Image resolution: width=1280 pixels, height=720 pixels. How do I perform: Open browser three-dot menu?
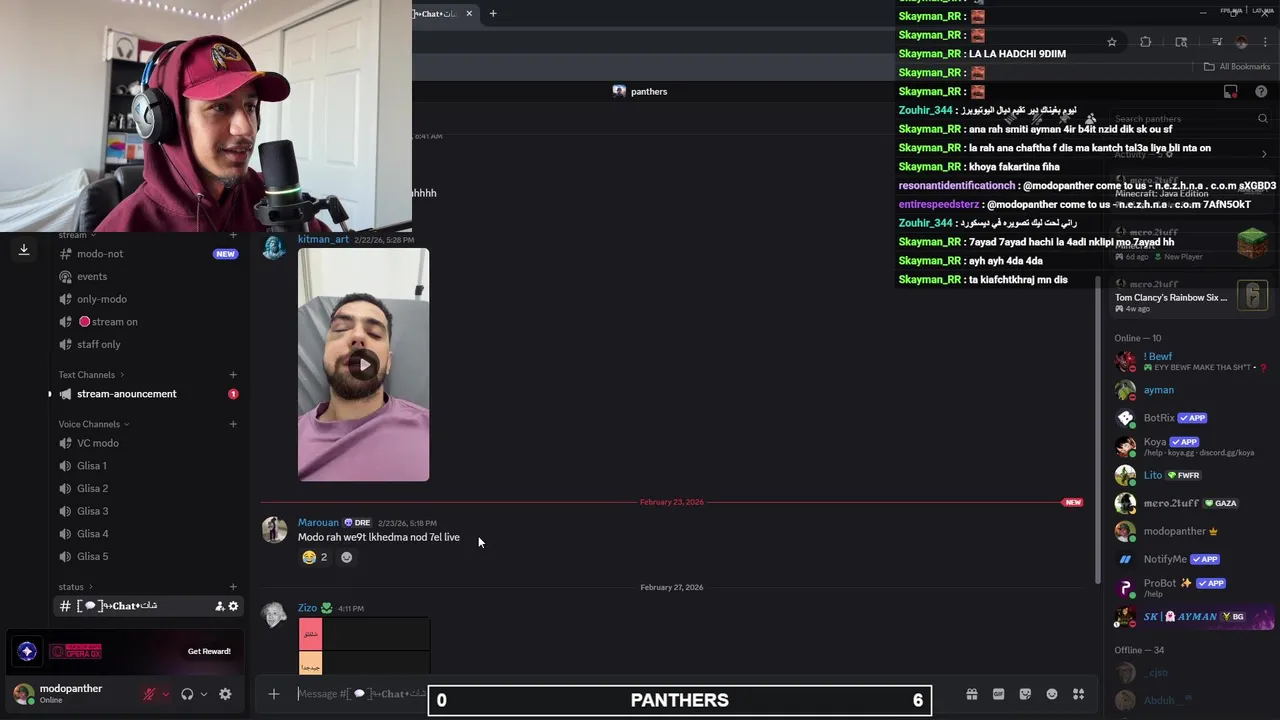pyautogui.click(x=1265, y=42)
